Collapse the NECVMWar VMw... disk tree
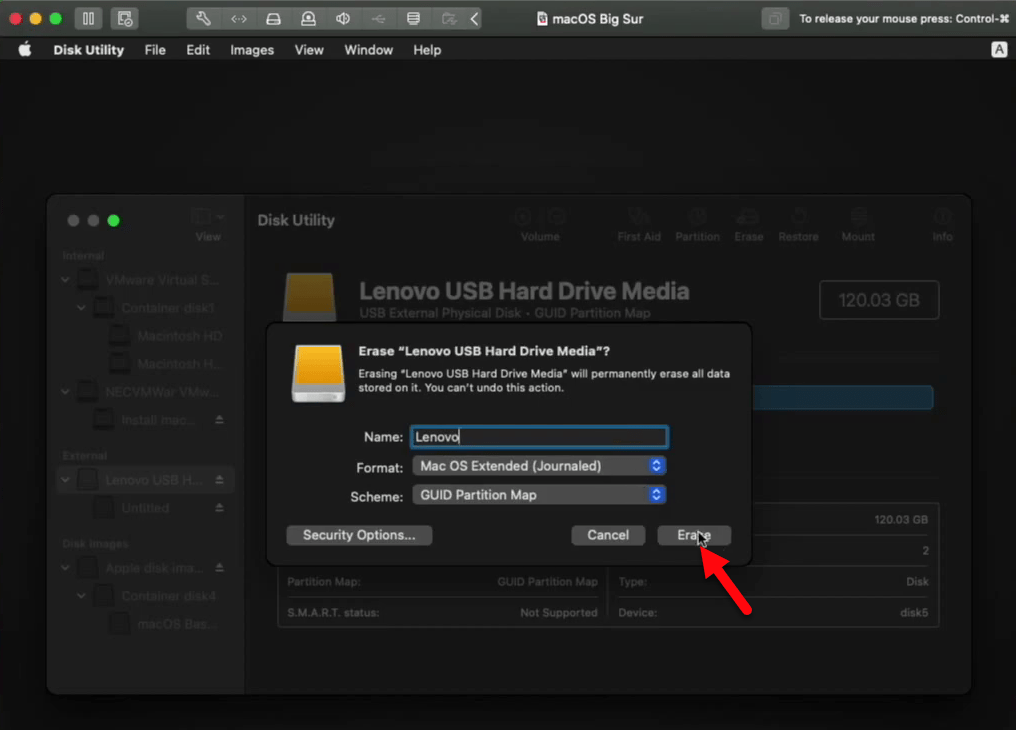This screenshot has width=1016, height=730. (x=65, y=392)
